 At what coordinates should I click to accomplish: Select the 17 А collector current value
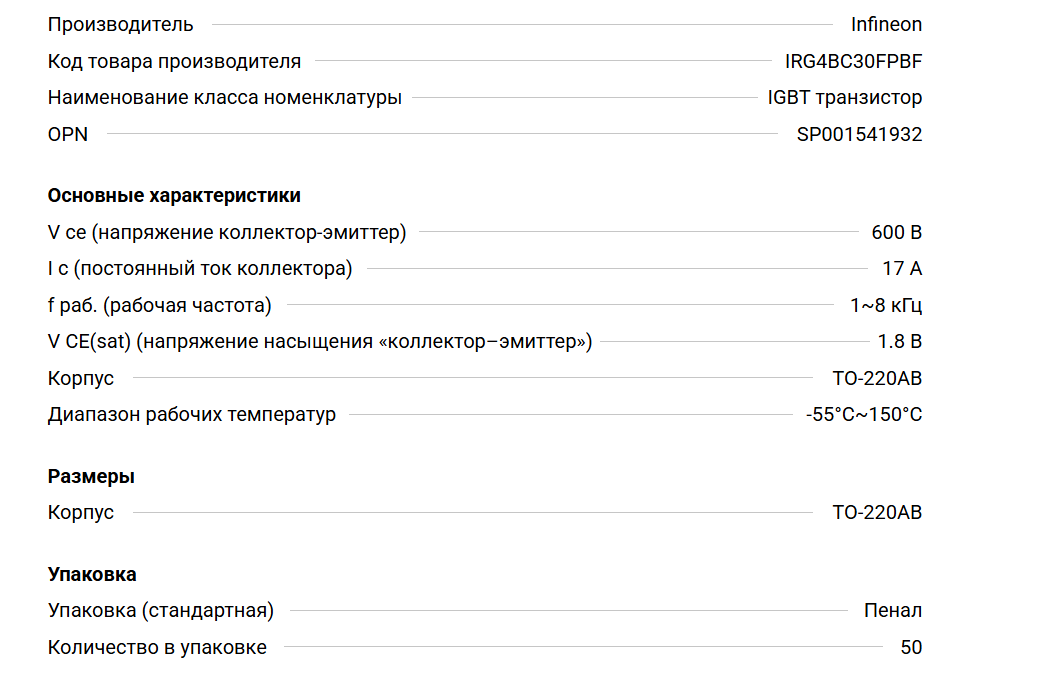902,269
